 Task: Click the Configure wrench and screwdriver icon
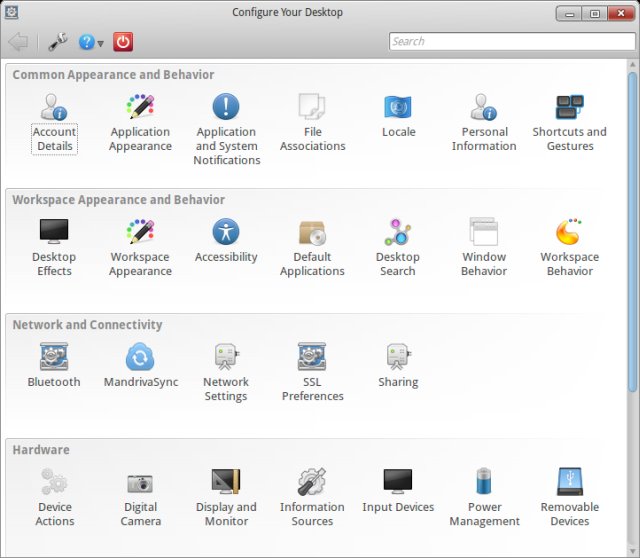58,42
